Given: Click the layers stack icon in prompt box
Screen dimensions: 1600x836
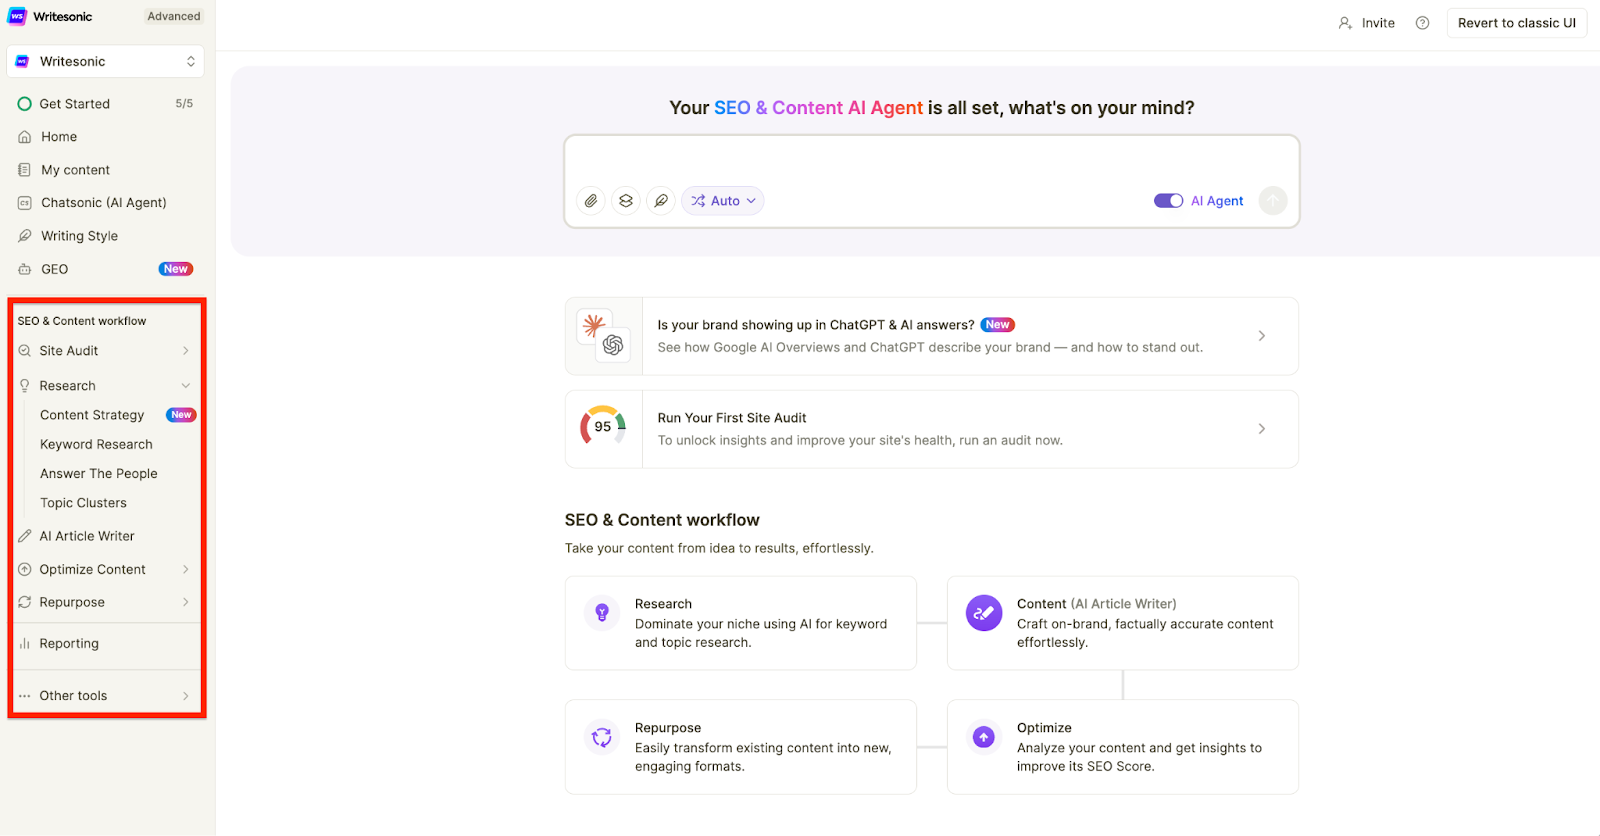Looking at the screenshot, I should pyautogui.click(x=626, y=201).
